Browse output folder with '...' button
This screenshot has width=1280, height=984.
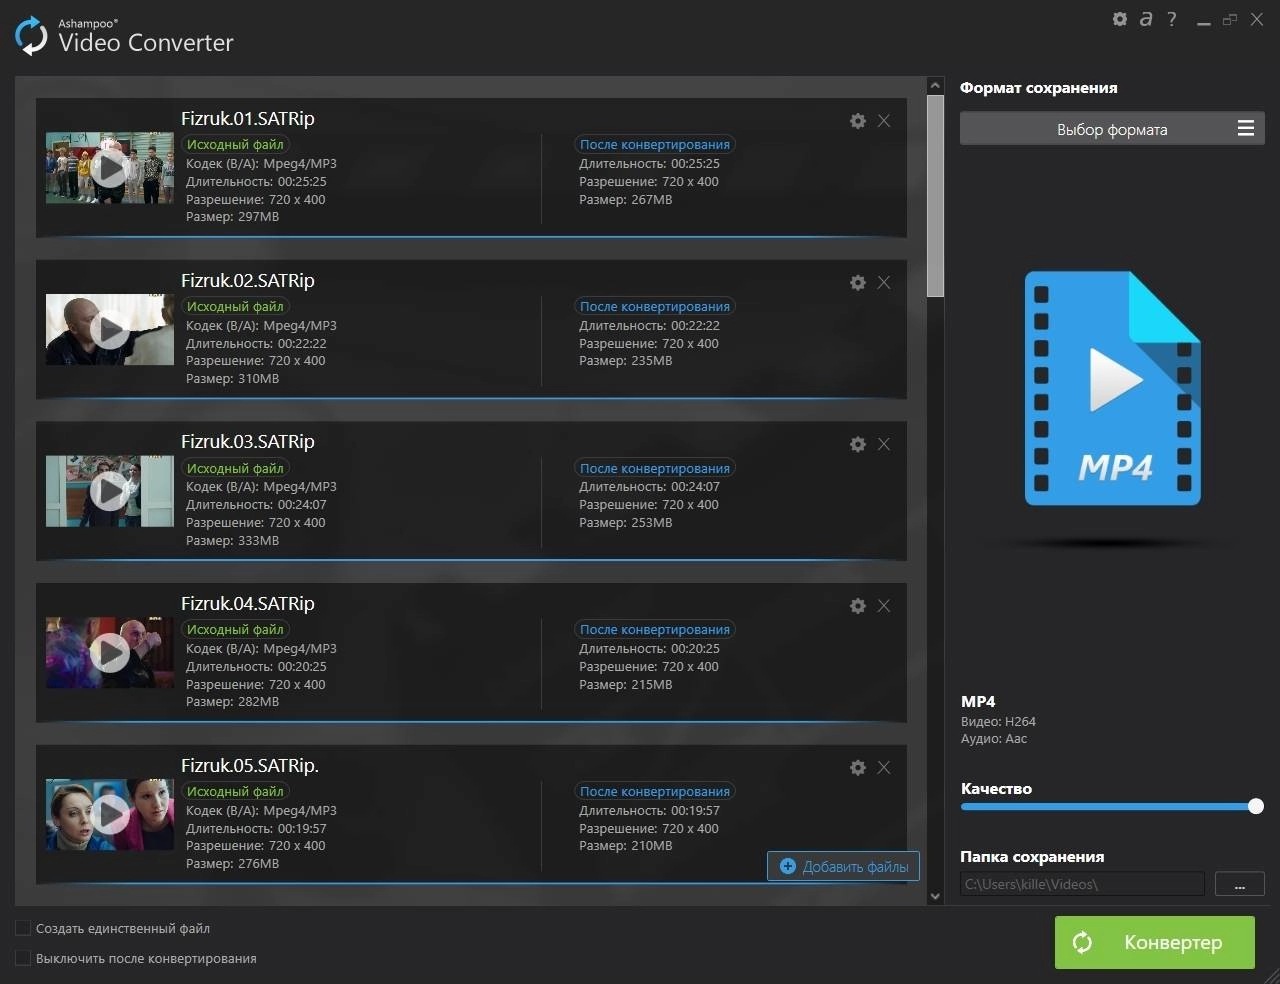1240,884
